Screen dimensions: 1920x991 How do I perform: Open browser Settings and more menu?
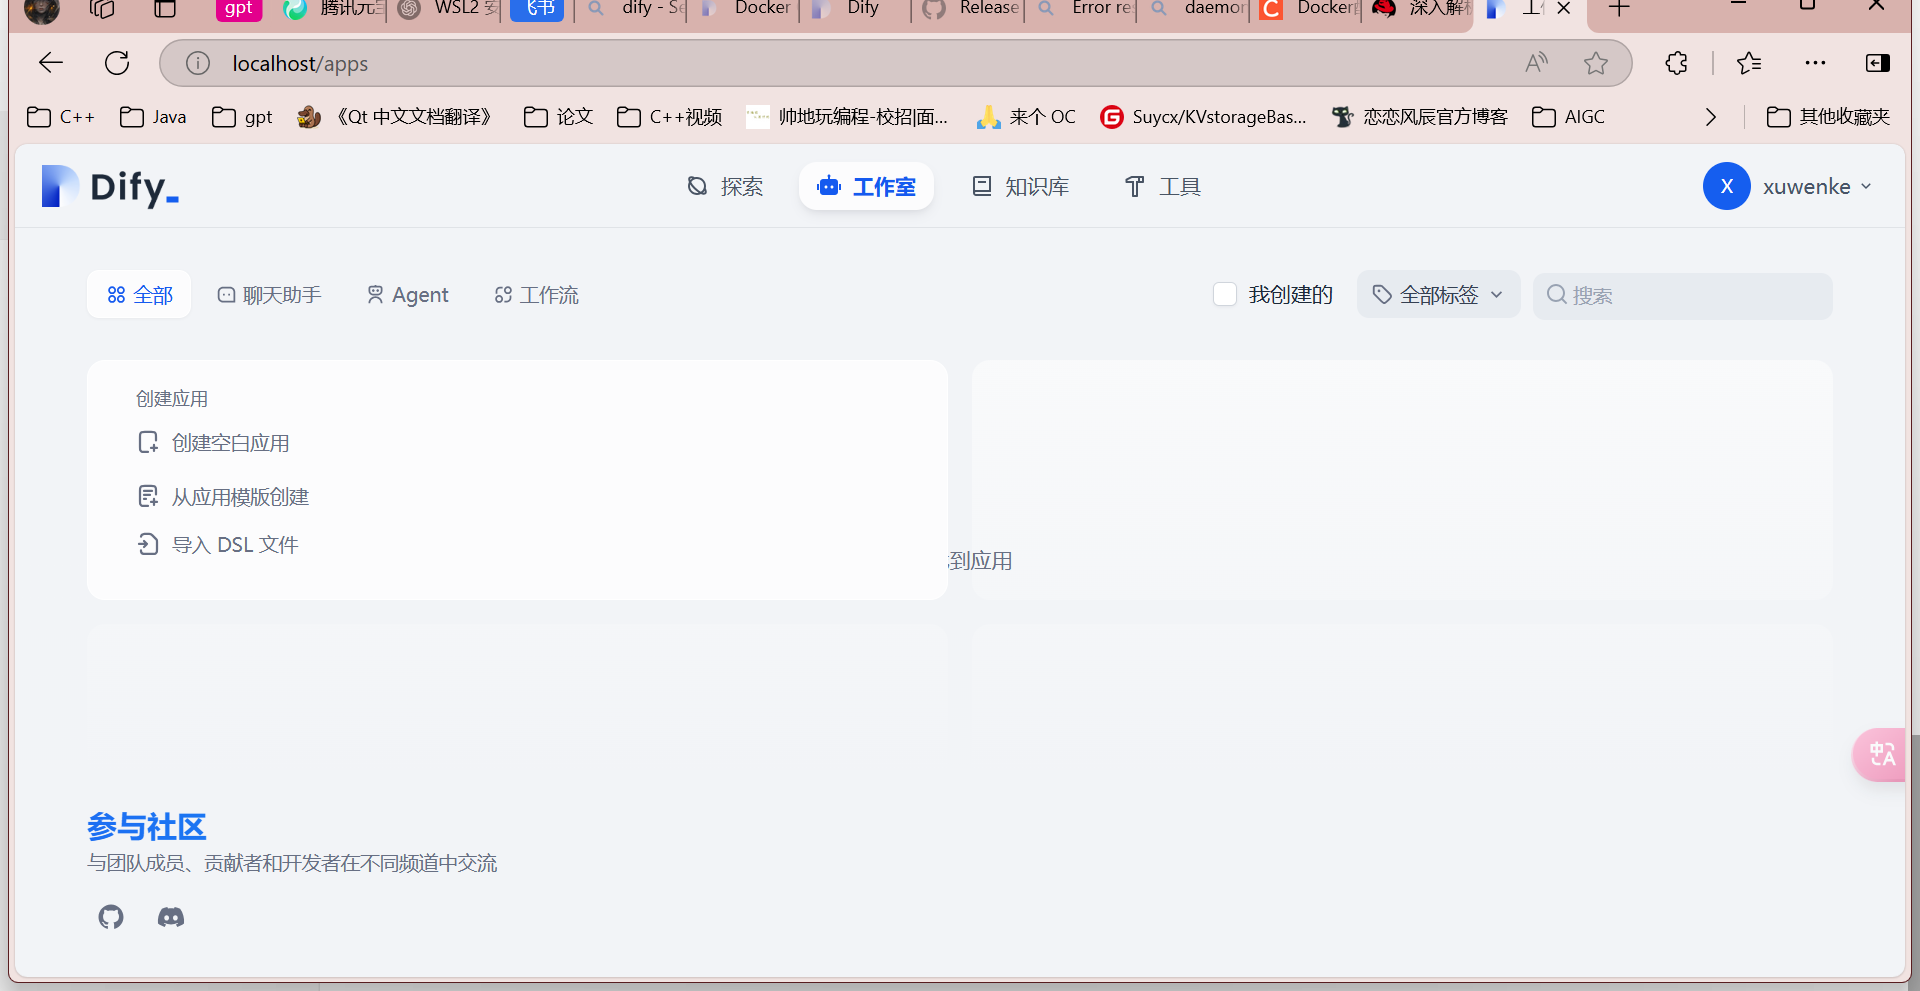pos(1815,63)
